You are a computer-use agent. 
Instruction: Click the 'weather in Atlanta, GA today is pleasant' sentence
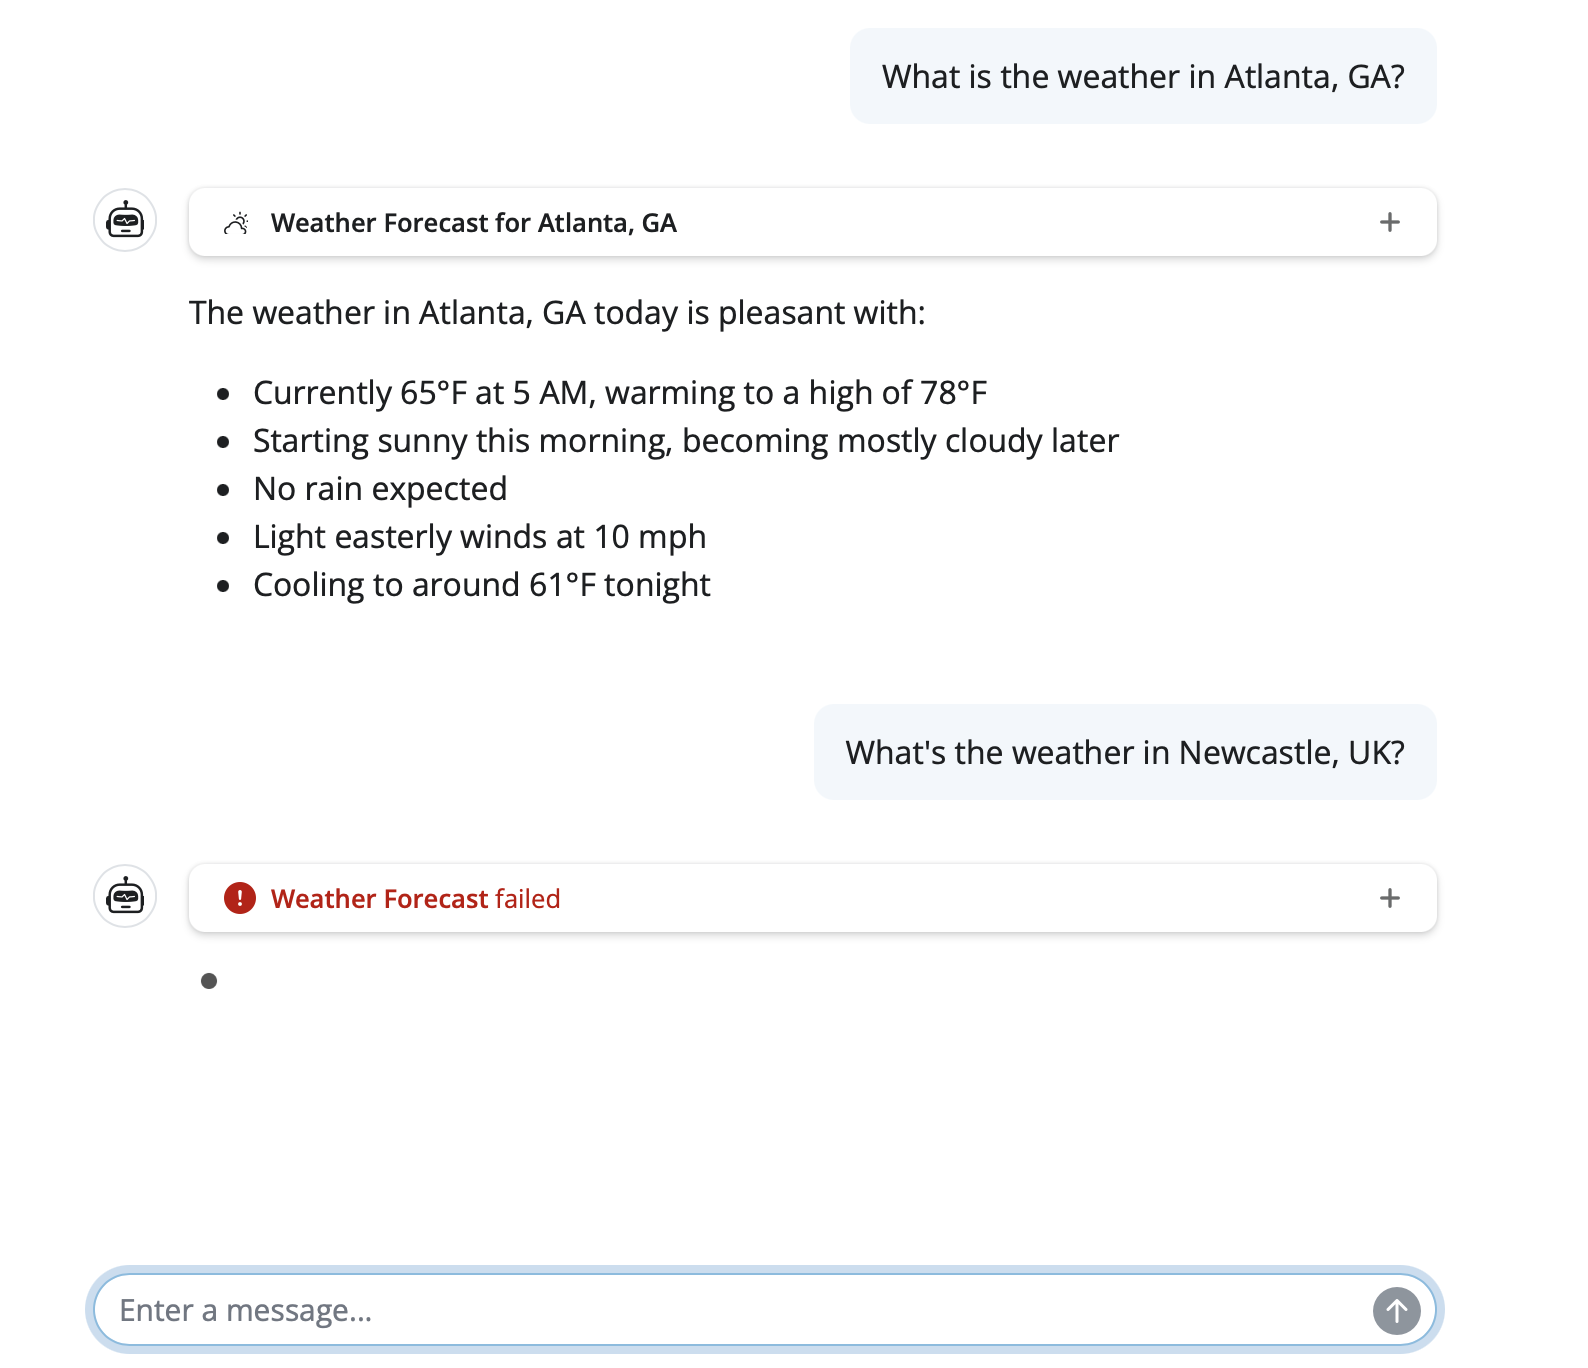tap(557, 313)
